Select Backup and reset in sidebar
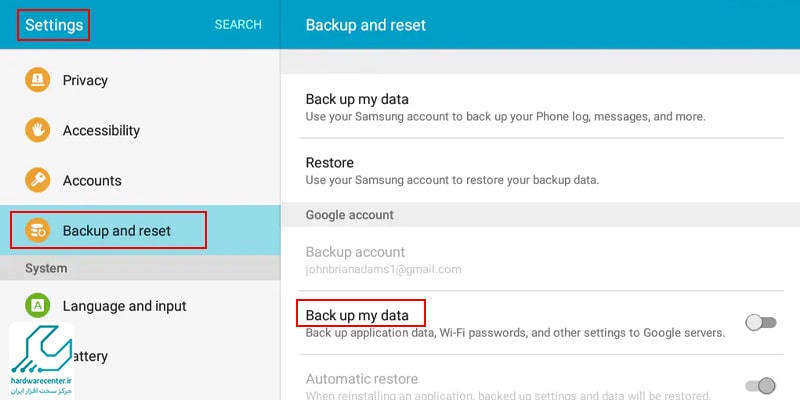800x400 pixels. coord(140,230)
